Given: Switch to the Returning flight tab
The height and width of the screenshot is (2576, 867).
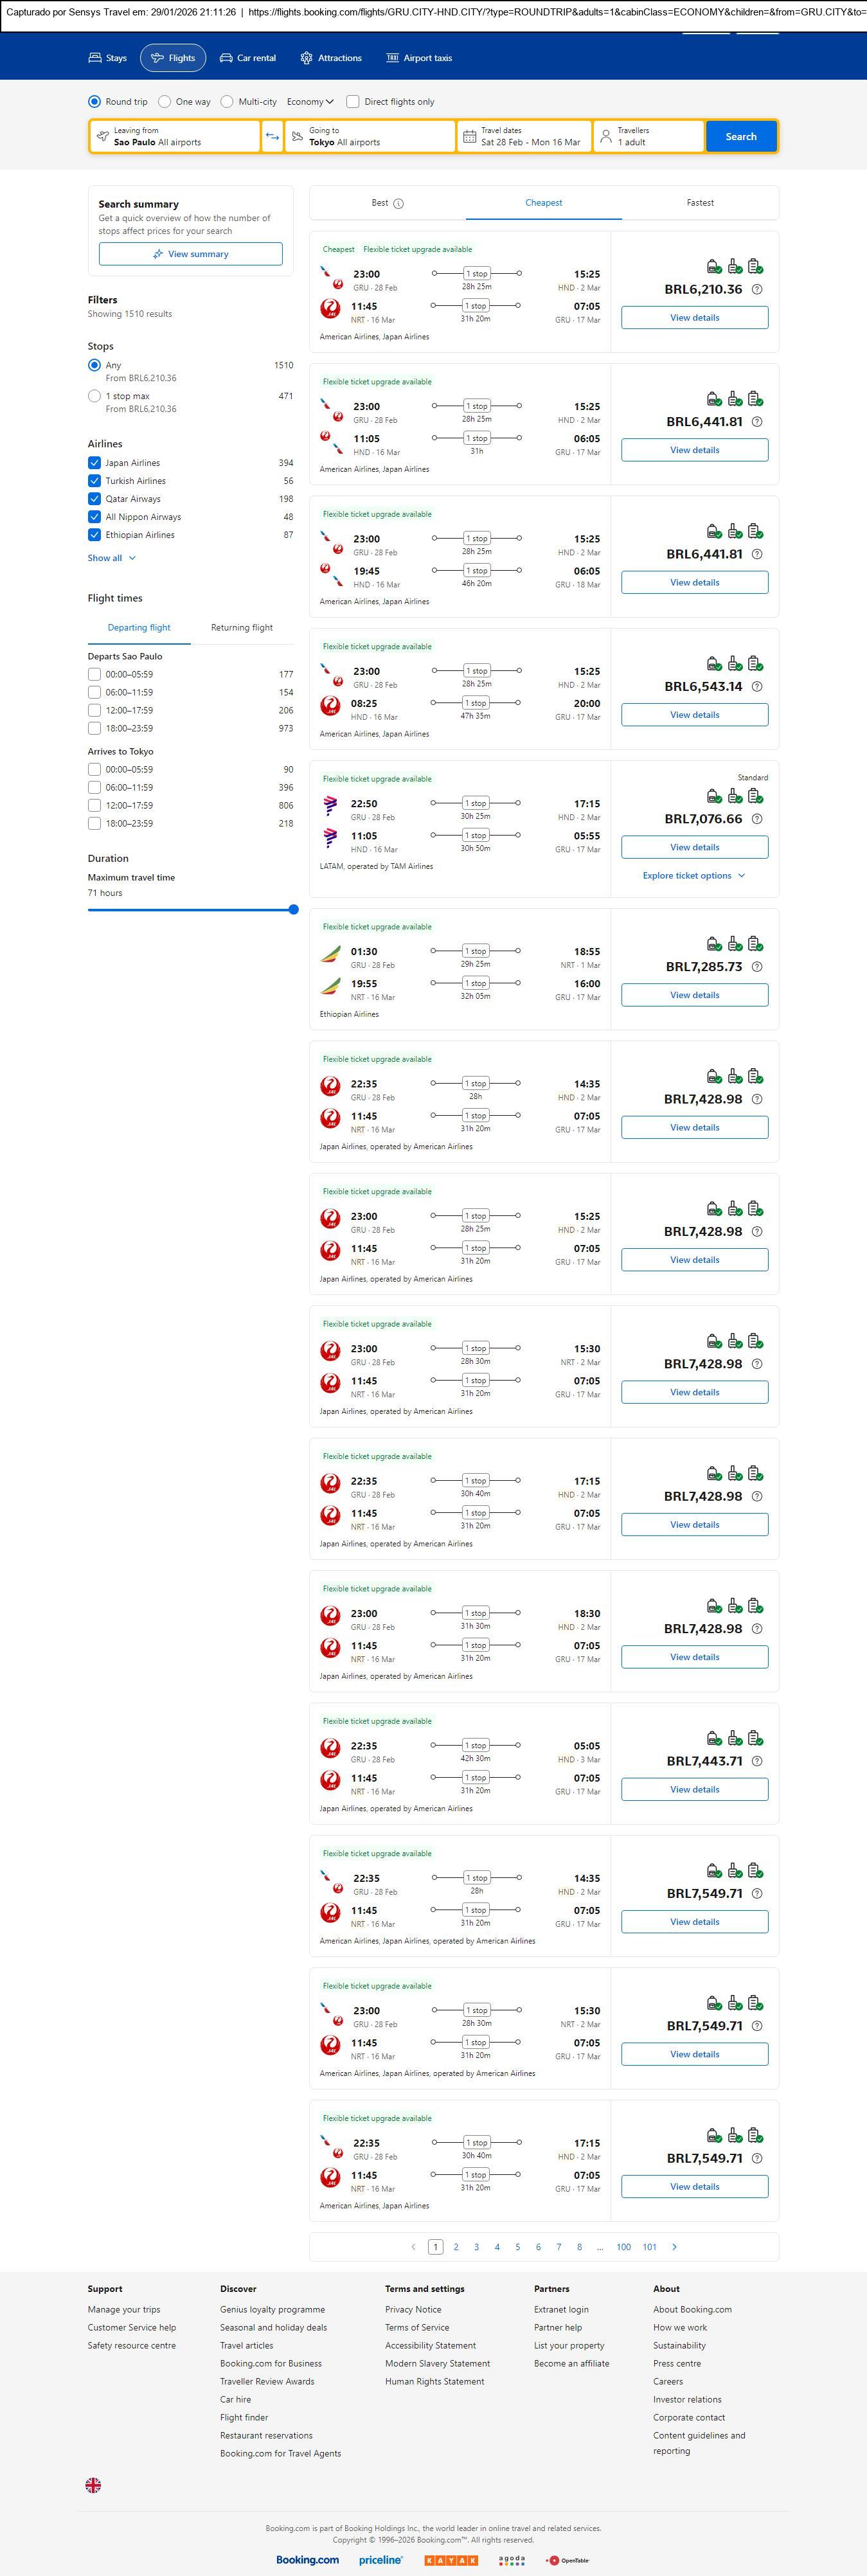Looking at the screenshot, I should pyautogui.click(x=241, y=628).
